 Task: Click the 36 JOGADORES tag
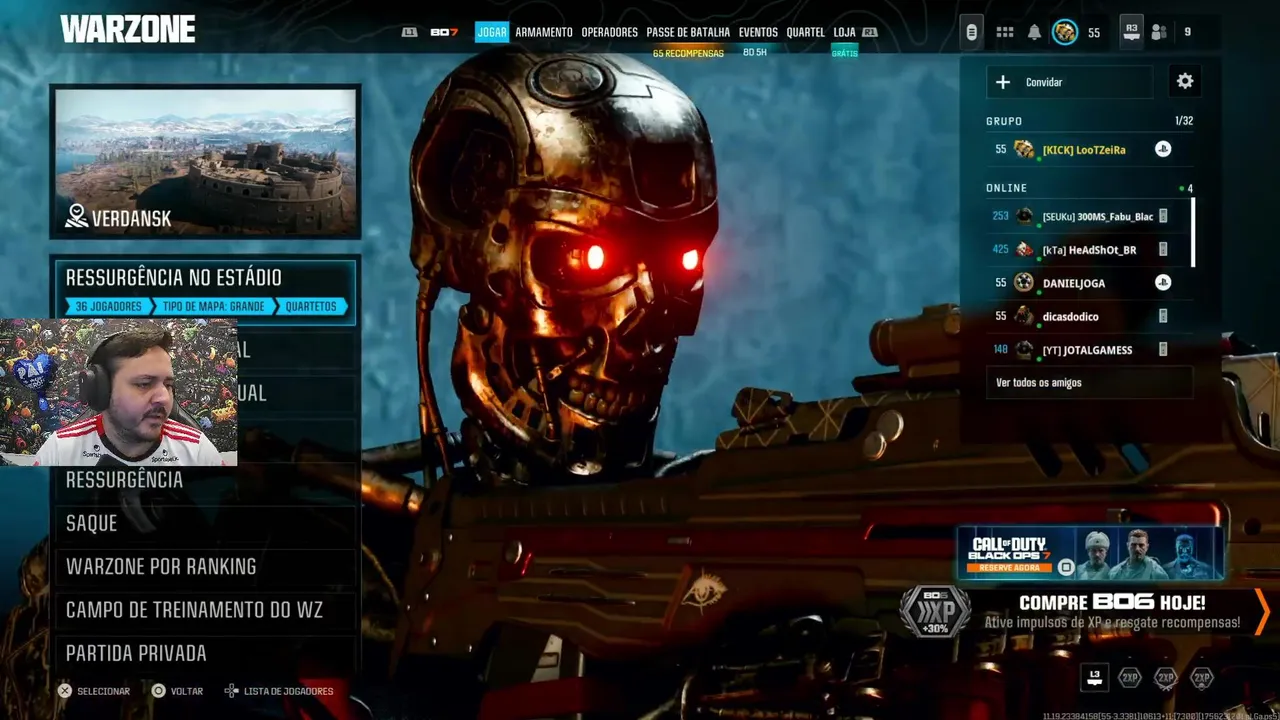(109, 307)
